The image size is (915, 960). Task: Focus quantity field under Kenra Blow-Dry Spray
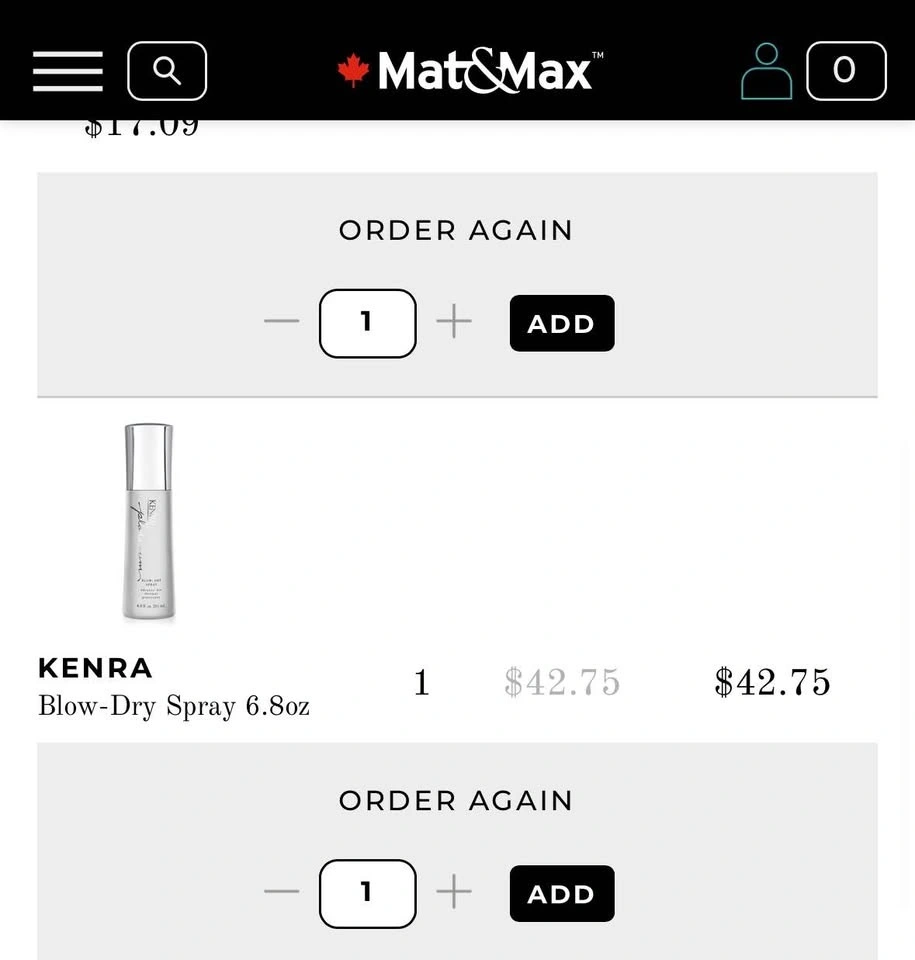click(367, 893)
